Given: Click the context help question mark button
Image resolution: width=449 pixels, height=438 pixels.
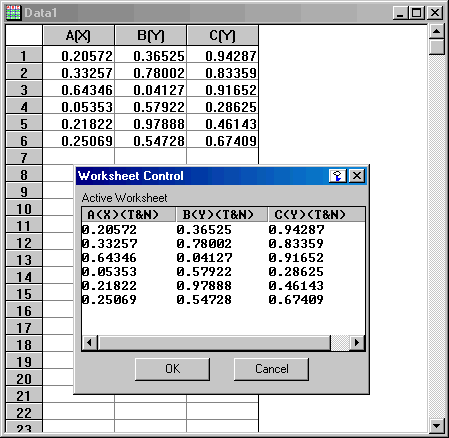Looking at the screenshot, I should tap(338, 176).
